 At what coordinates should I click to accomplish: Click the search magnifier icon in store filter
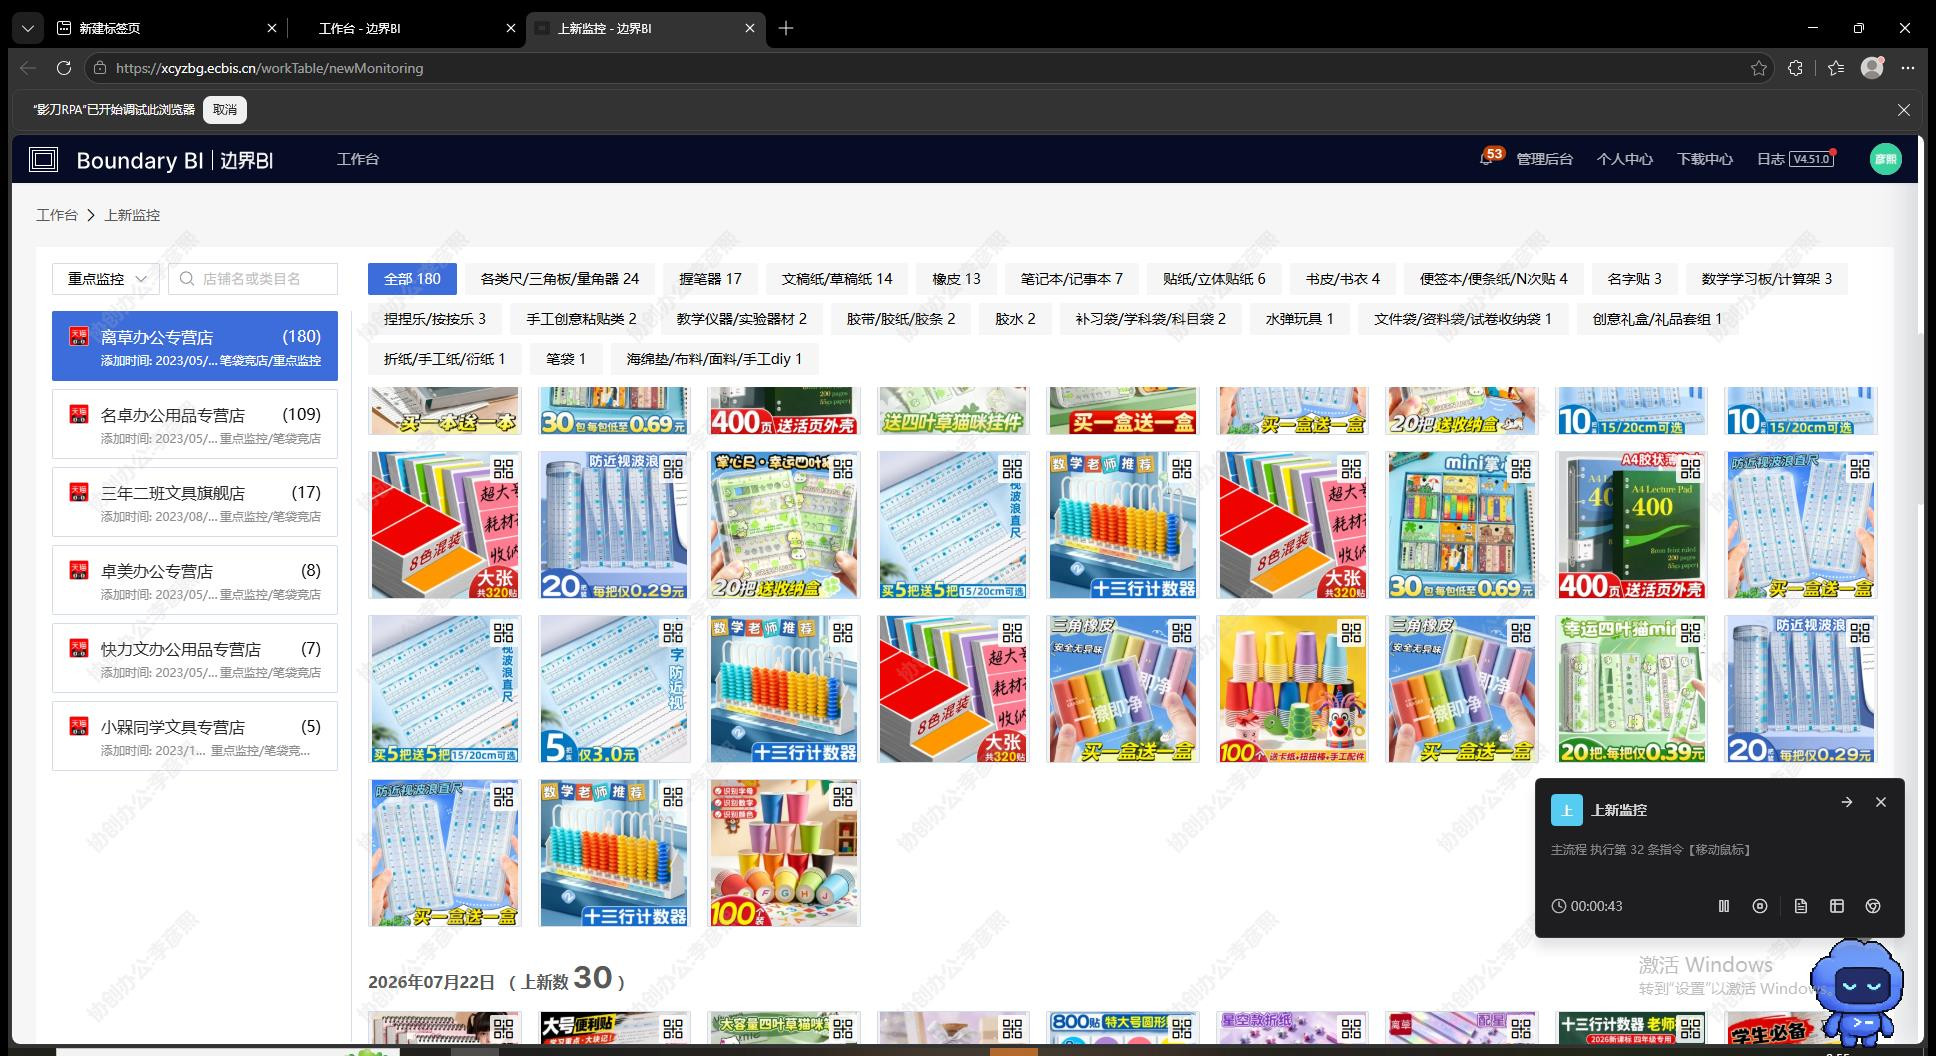coord(187,279)
